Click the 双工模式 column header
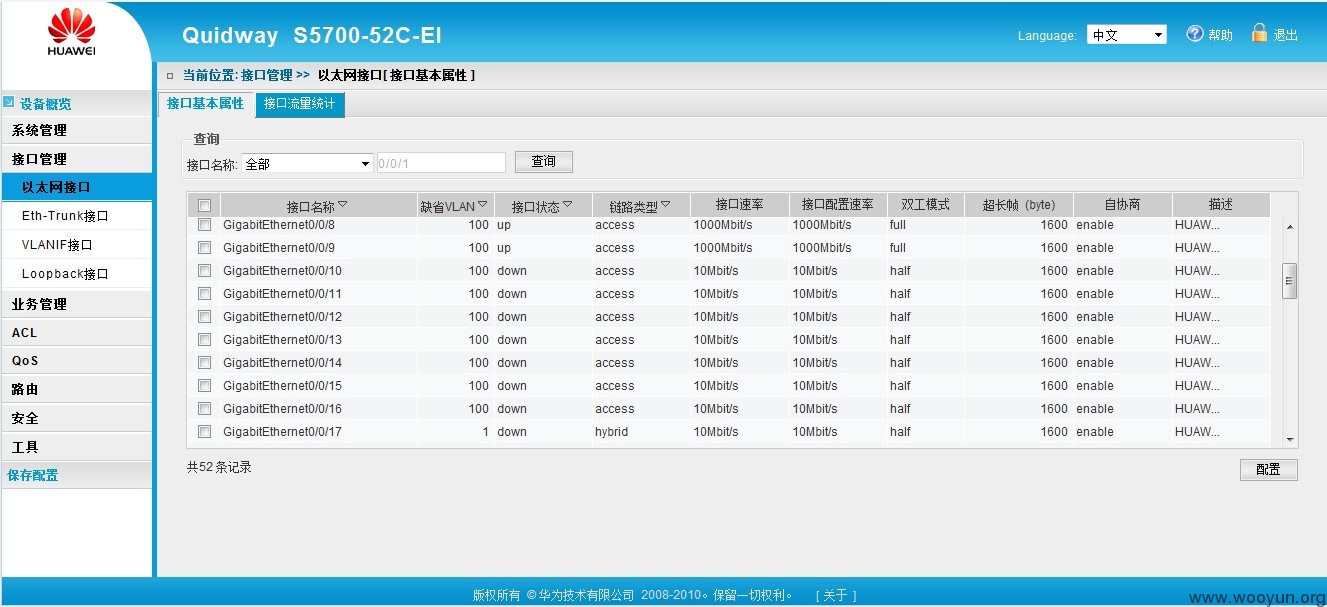Image resolution: width=1327 pixels, height=607 pixels. pos(925,205)
